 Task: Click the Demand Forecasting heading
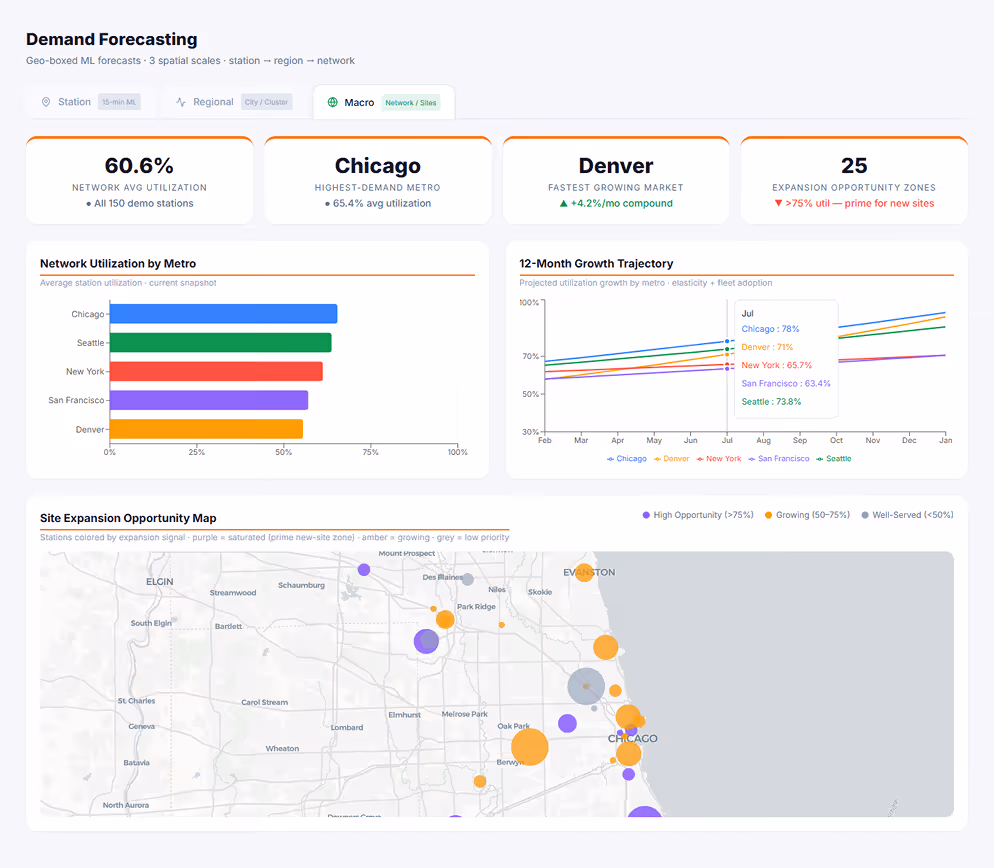coord(112,39)
